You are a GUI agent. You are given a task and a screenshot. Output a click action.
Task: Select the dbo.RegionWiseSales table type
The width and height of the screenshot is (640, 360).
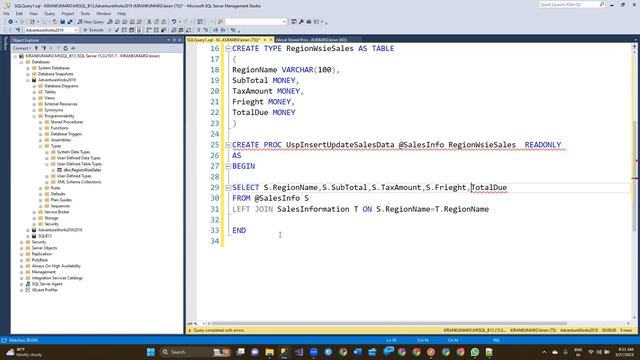(82, 170)
